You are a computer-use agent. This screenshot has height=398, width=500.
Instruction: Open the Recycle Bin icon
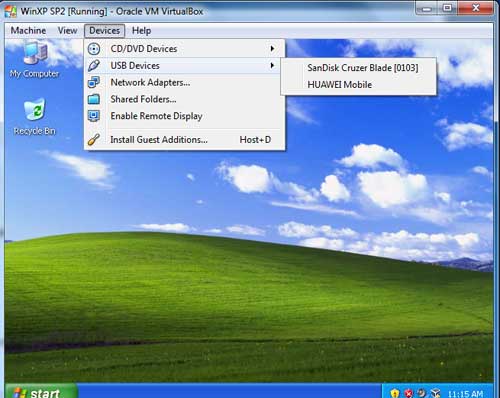(34, 117)
